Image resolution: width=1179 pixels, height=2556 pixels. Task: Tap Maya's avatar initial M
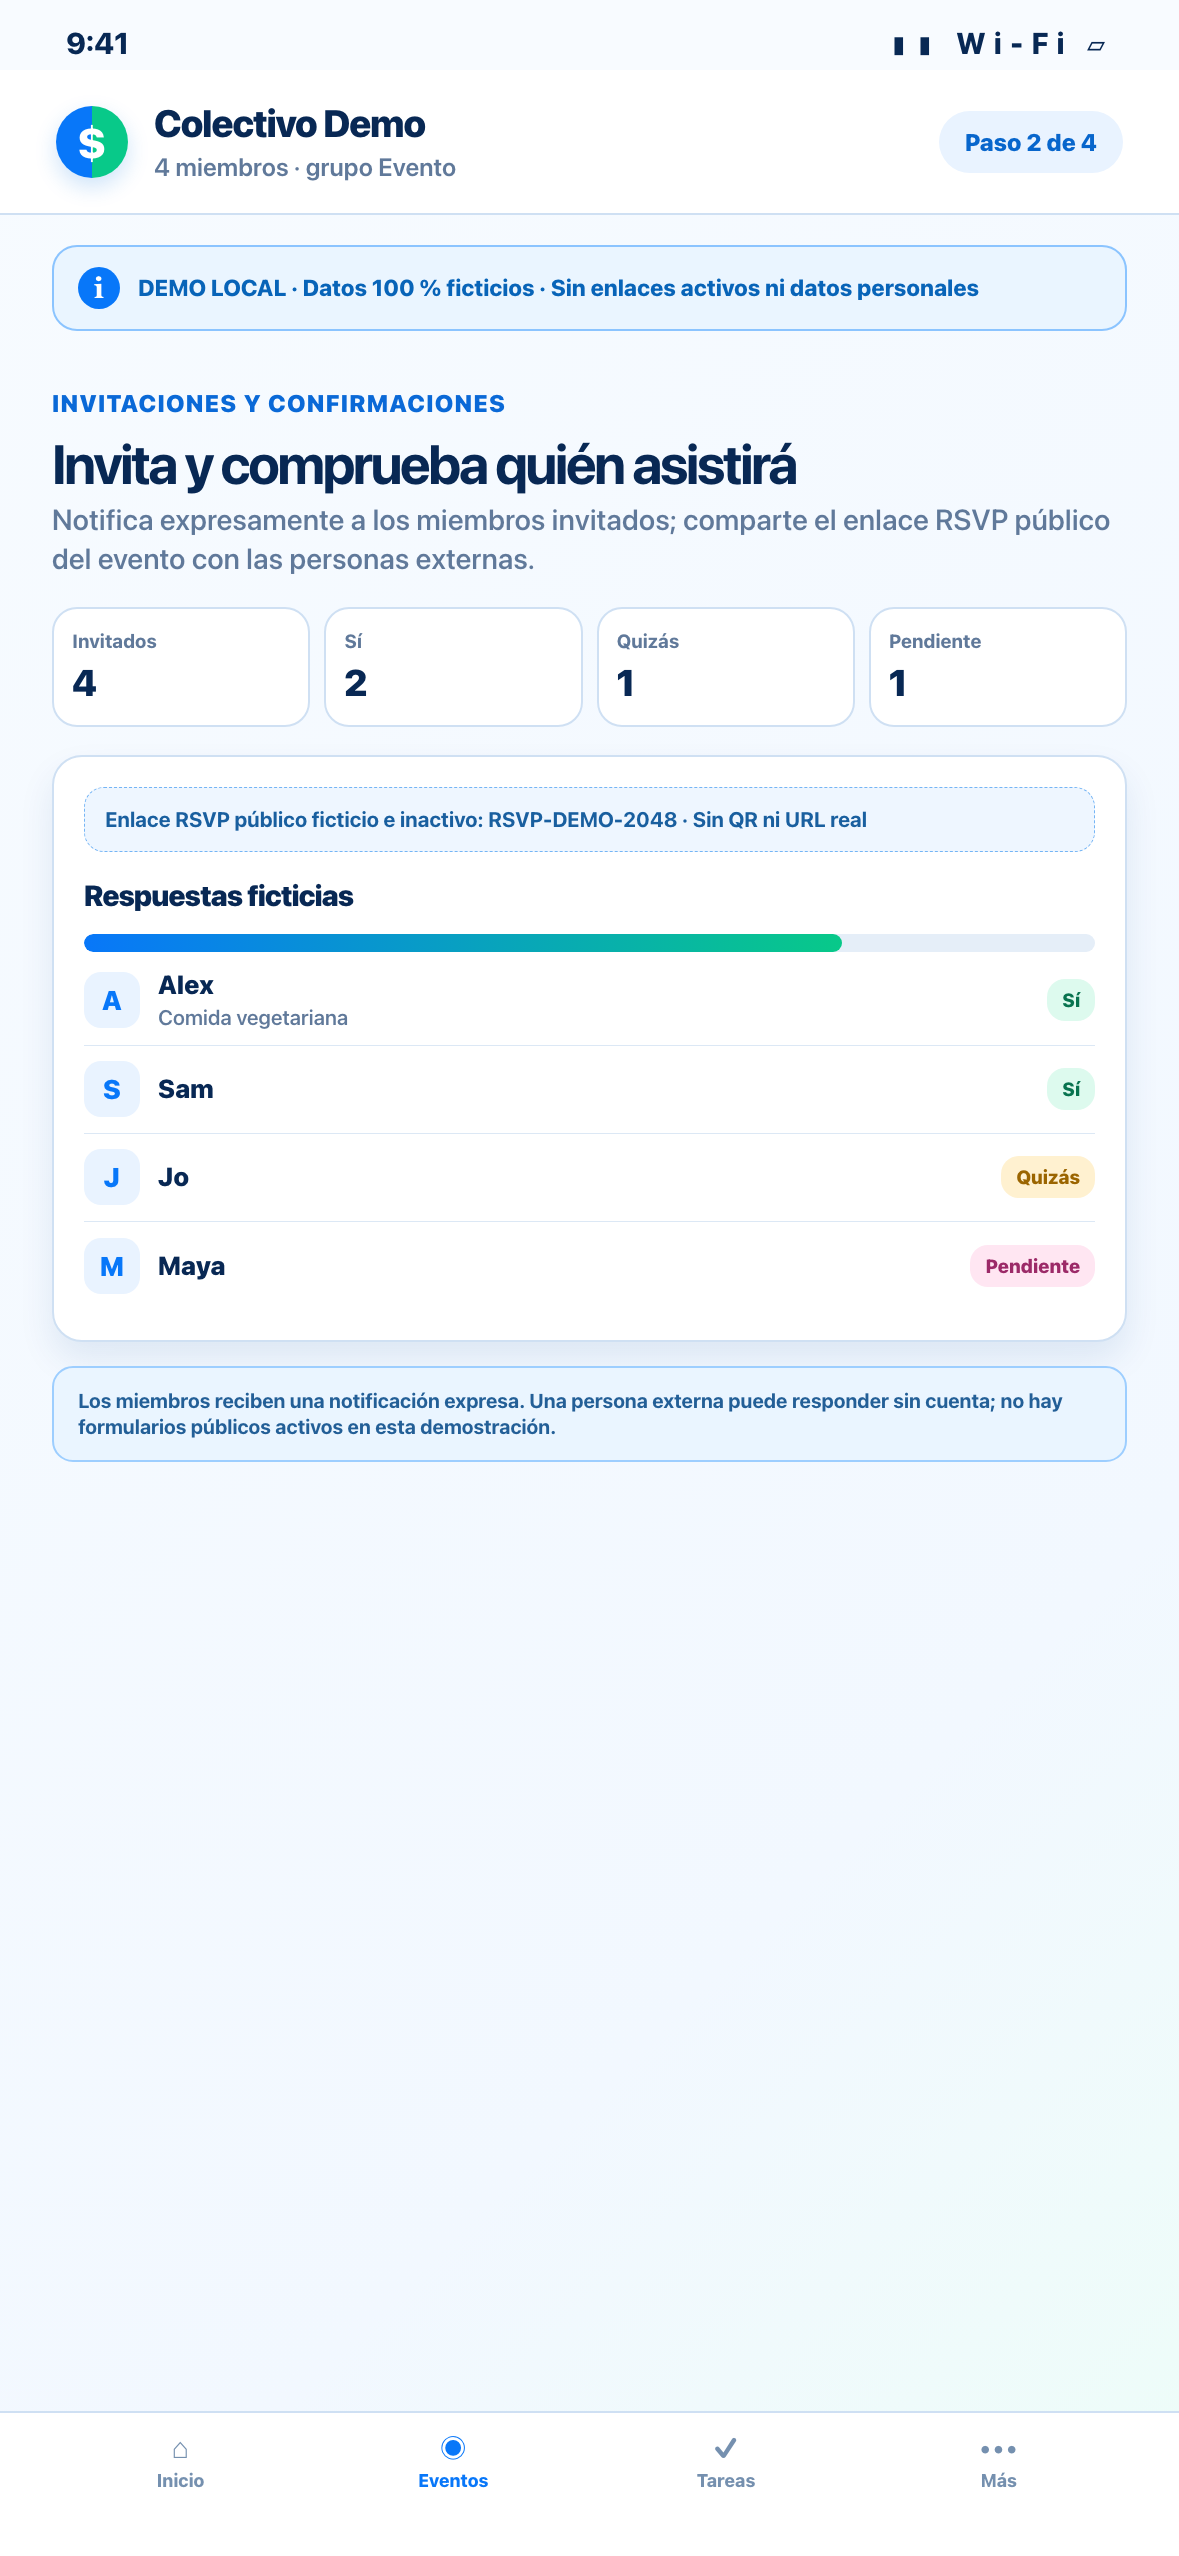coord(112,1266)
